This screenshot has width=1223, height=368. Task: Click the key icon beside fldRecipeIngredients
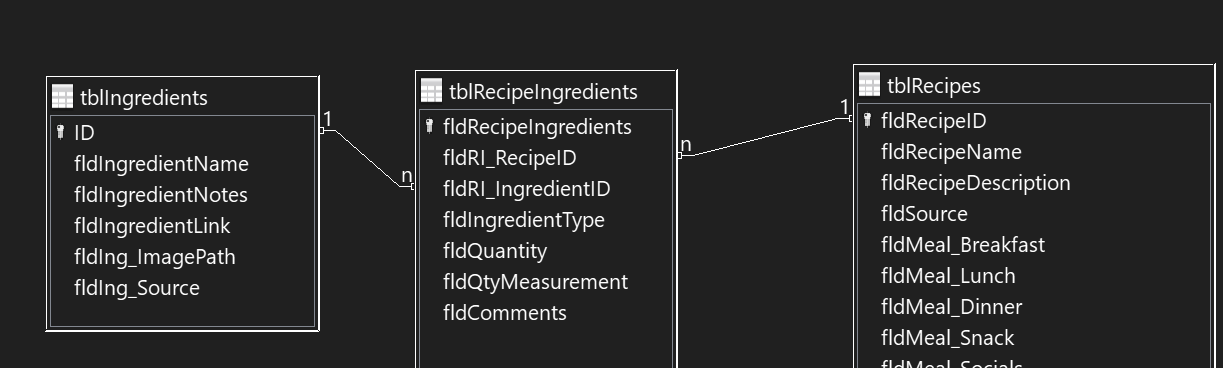(x=430, y=126)
